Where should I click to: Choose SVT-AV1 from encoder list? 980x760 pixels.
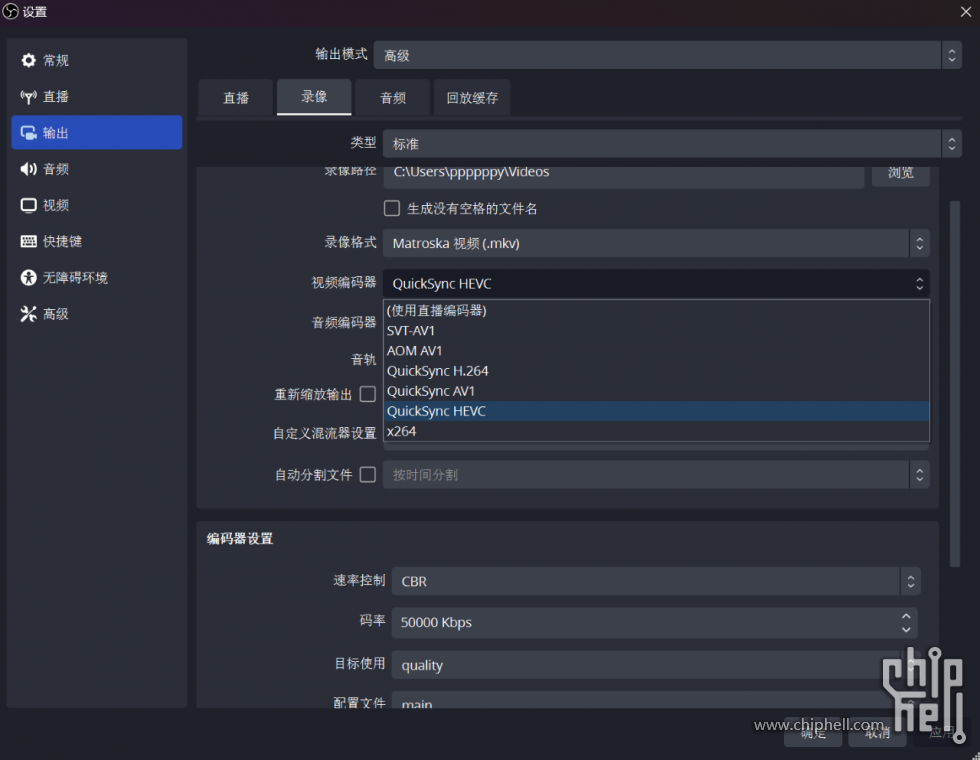coord(656,331)
